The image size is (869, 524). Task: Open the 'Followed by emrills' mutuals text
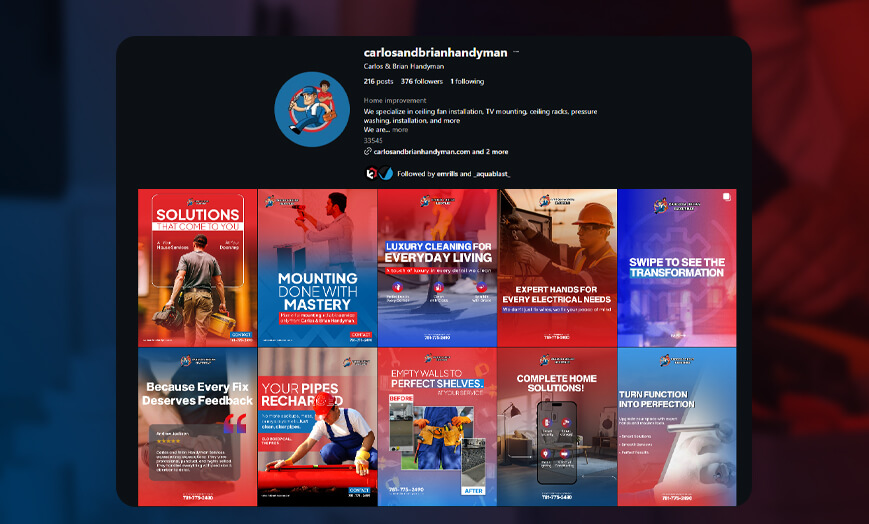[453, 173]
